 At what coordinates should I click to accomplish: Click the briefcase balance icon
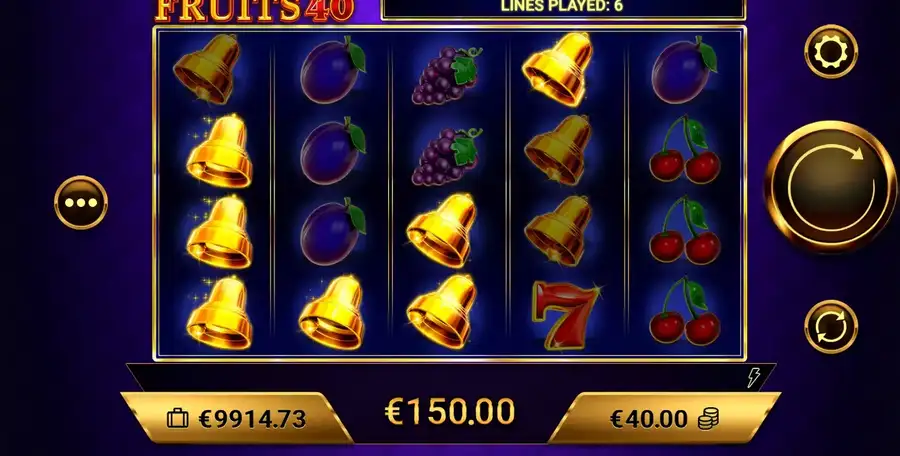[177, 419]
